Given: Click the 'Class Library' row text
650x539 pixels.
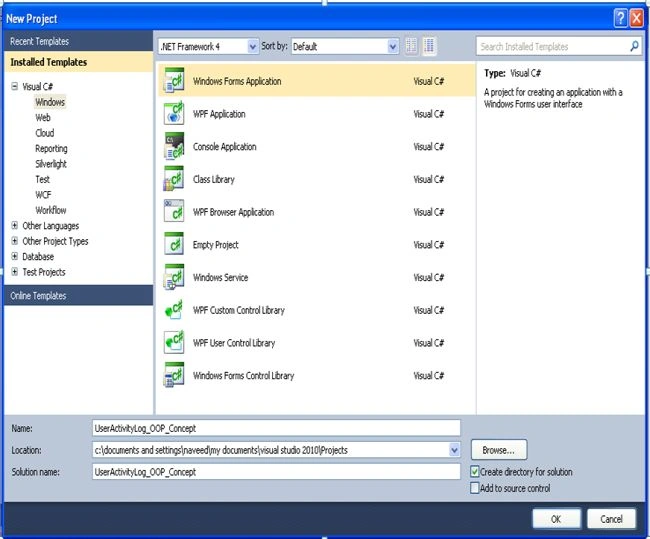Looking at the screenshot, I should pyautogui.click(x=213, y=179).
